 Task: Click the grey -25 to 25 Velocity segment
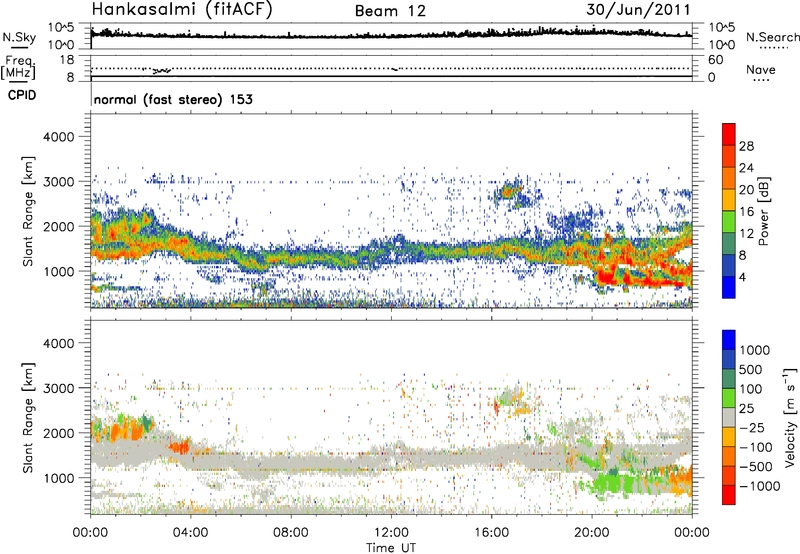pos(729,417)
